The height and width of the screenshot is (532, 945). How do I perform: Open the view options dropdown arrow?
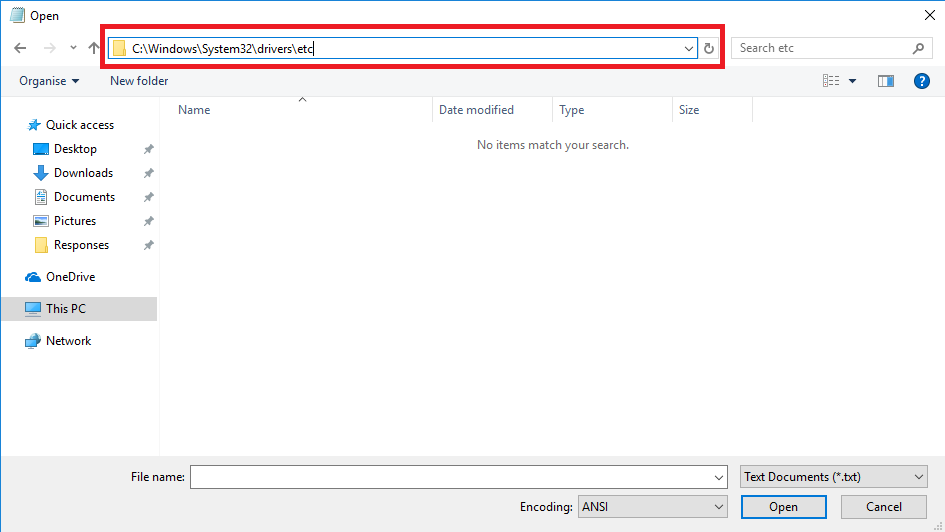(x=852, y=81)
